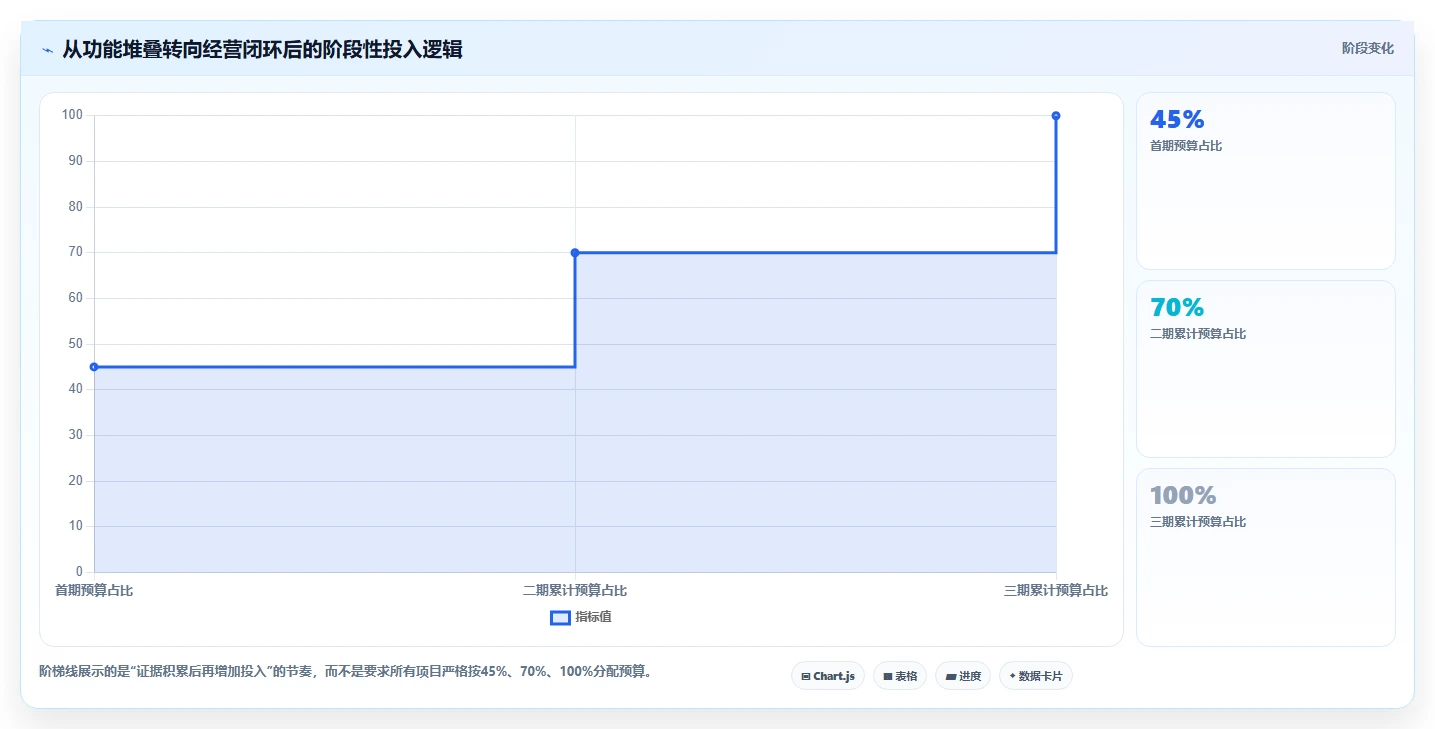
Task: Click the footnote text about 阶梯线
Action: coord(346,671)
